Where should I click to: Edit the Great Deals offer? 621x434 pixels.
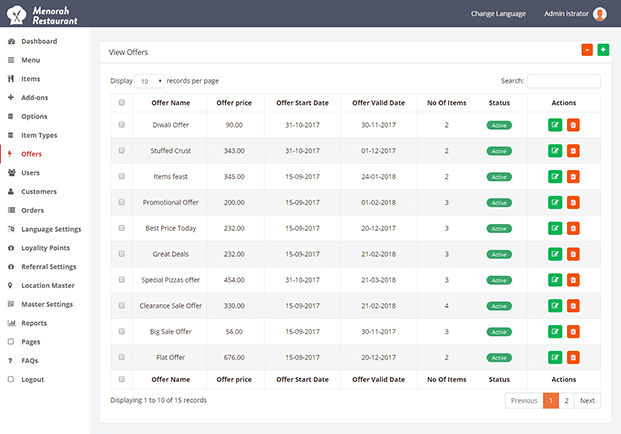coord(555,254)
